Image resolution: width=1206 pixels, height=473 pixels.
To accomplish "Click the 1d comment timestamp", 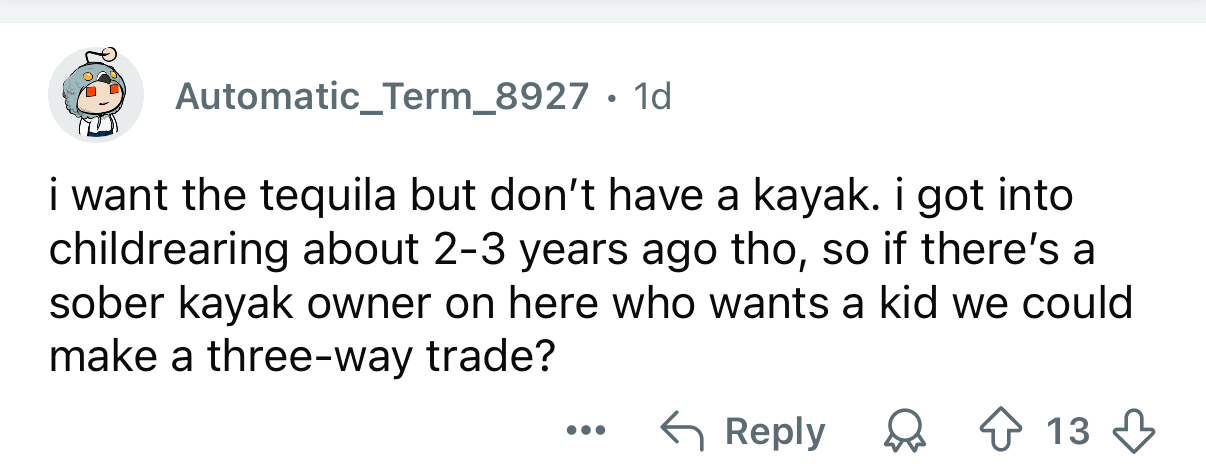I will (x=652, y=96).
